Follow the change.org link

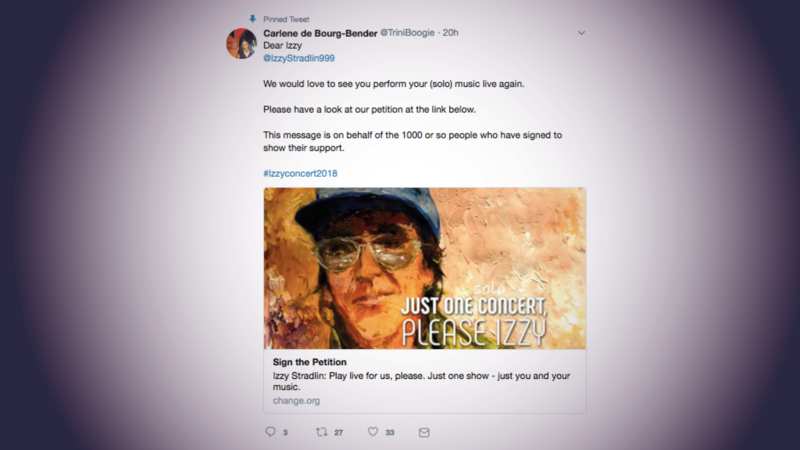tap(295, 400)
